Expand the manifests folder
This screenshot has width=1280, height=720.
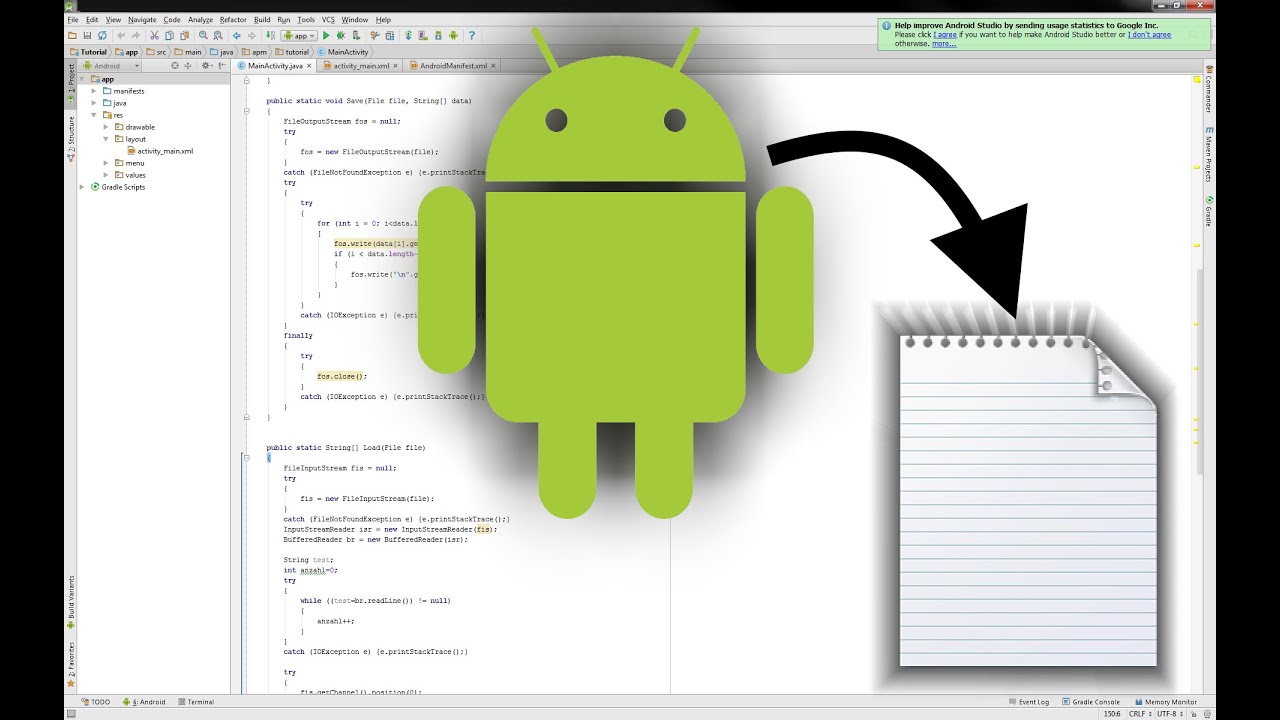(x=94, y=91)
